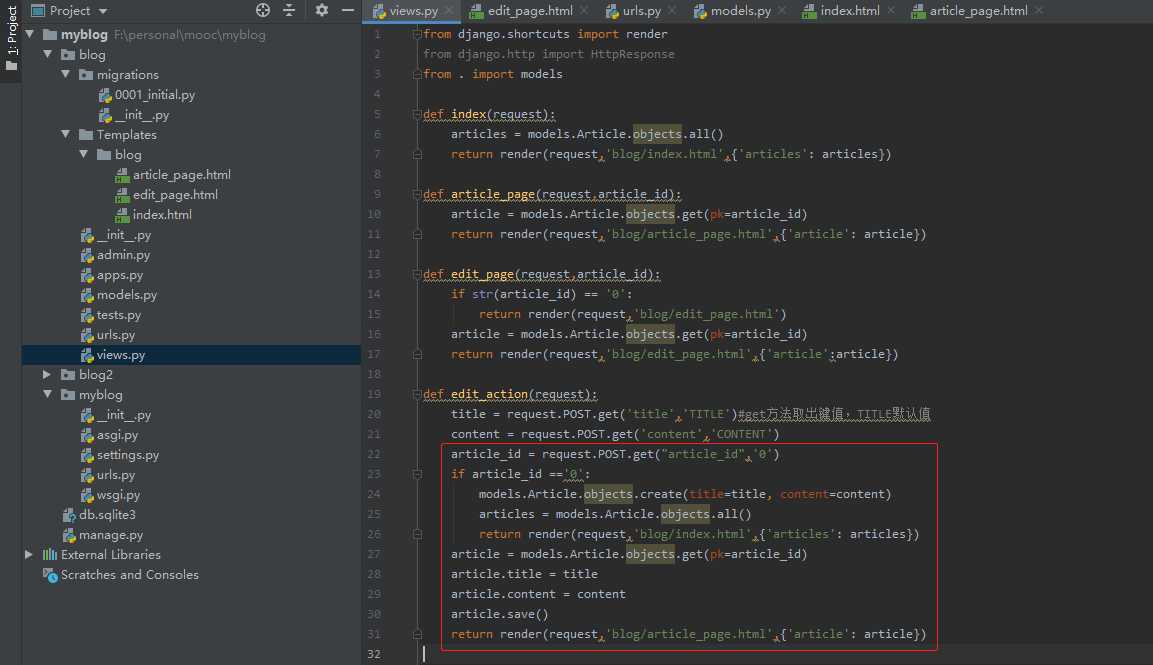
Task: Collapse the inner myblog package folder
Action: tap(47, 394)
